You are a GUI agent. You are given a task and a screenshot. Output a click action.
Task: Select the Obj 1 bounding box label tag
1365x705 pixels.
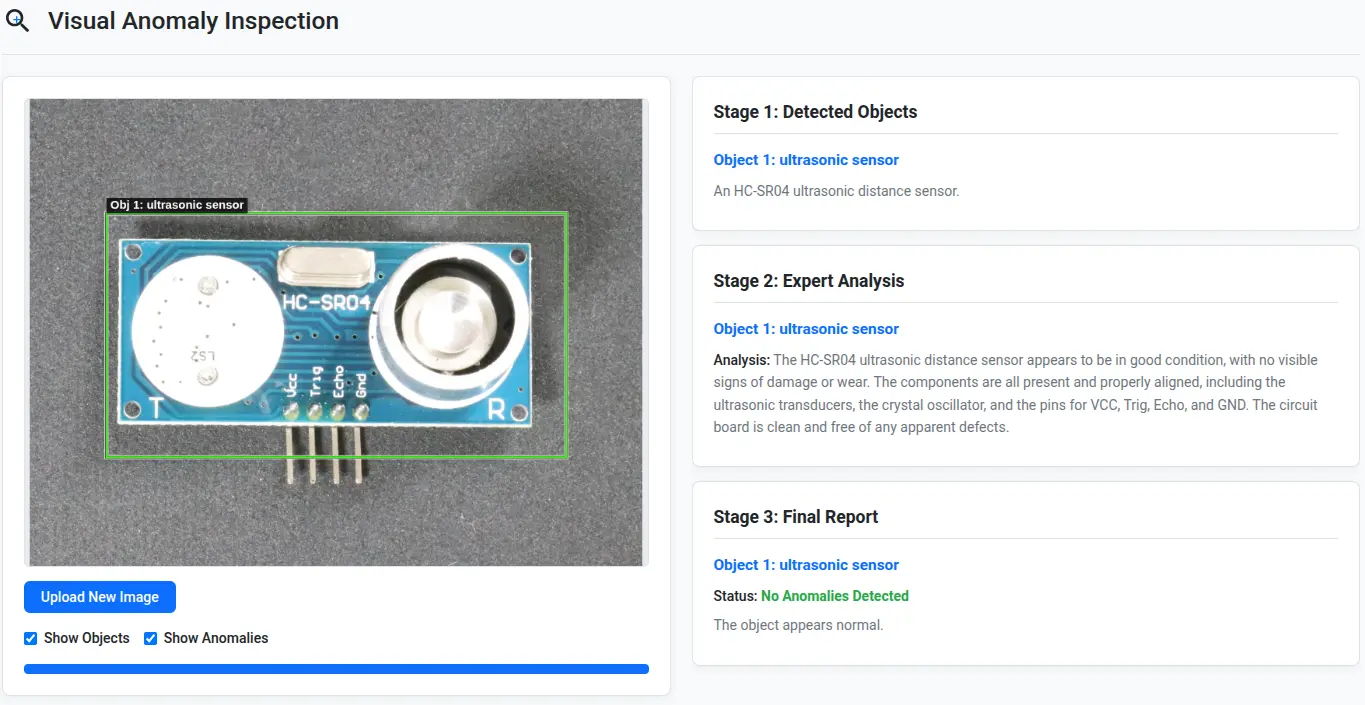tap(177, 205)
